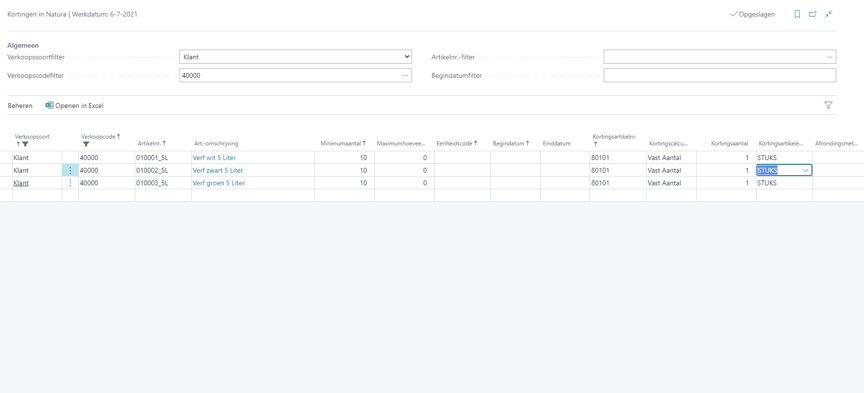864x393 pixels.
Task: Open the Beheren menu
Action: pos(20,105)
